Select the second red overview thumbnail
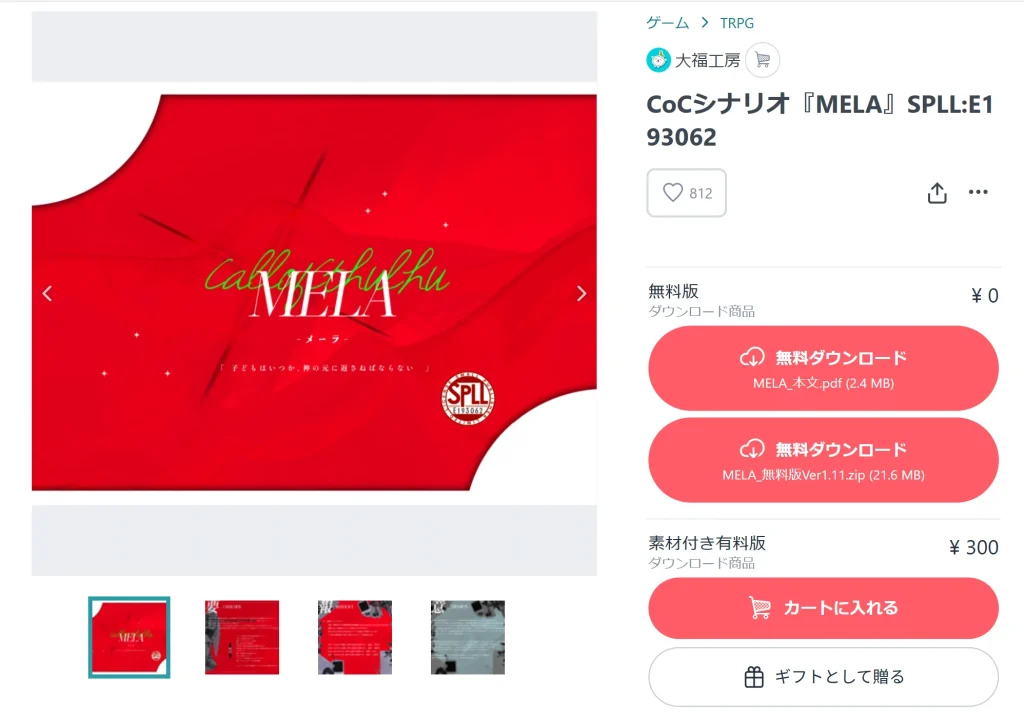This screenshot has height=717, width=1024. 242,637
